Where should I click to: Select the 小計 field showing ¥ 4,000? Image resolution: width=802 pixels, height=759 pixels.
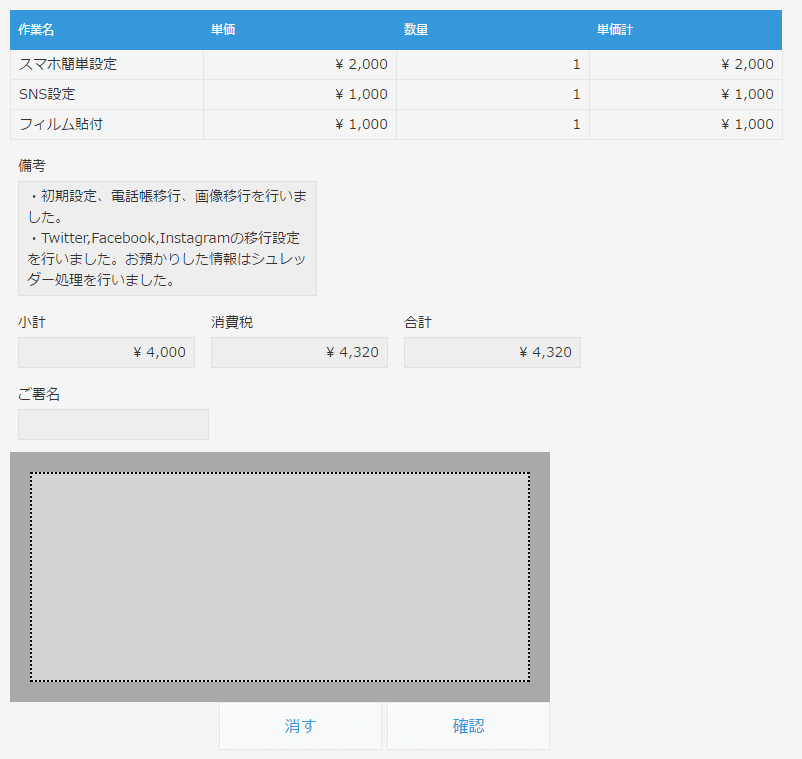106,352
